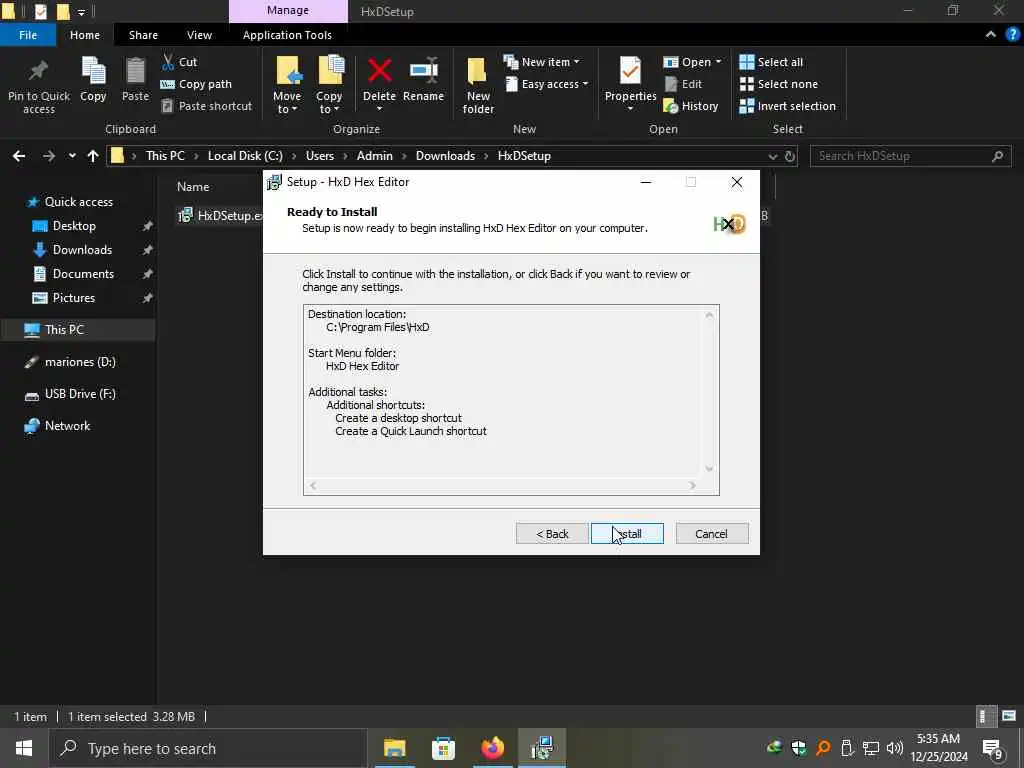Open the New item dropdown
The height and width of the screenshot is (768, 1024).
pyautogui.click(x=542, y=62)
